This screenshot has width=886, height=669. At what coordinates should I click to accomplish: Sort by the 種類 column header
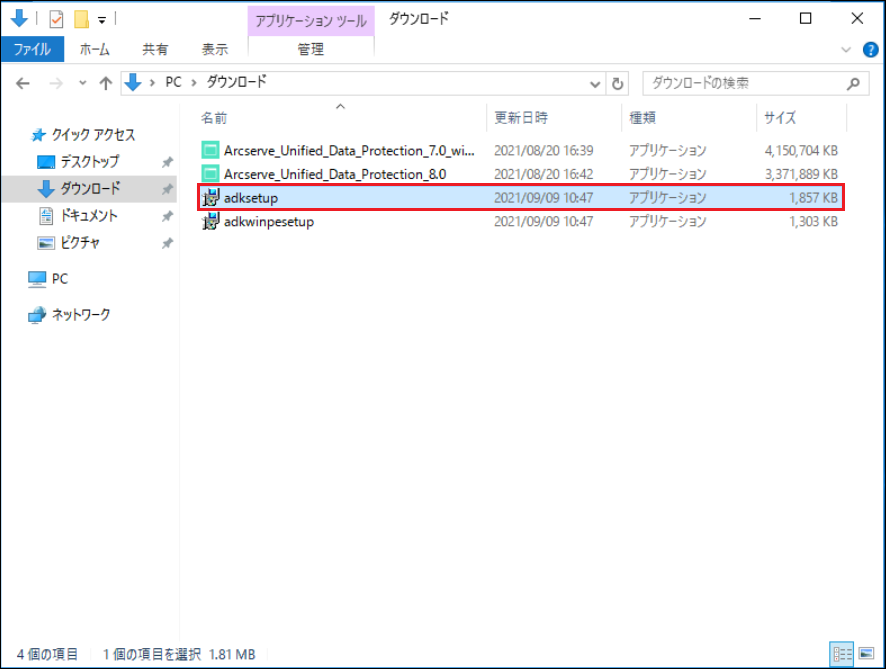click(642, 118)
